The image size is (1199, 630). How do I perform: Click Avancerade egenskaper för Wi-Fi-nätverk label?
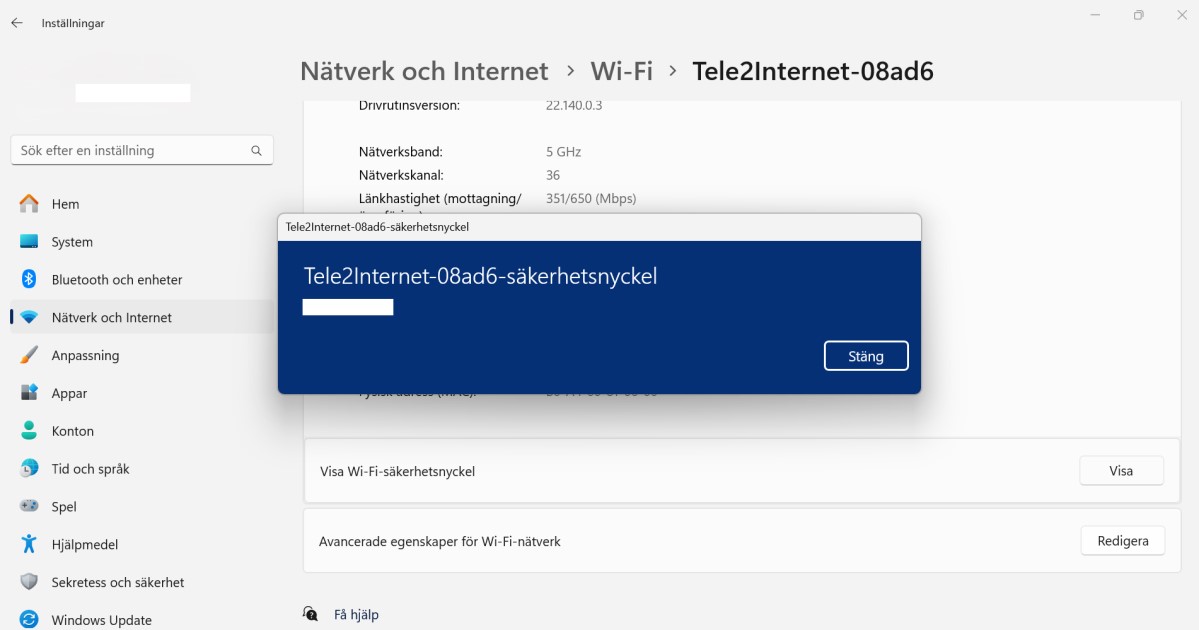pos(440,541)
